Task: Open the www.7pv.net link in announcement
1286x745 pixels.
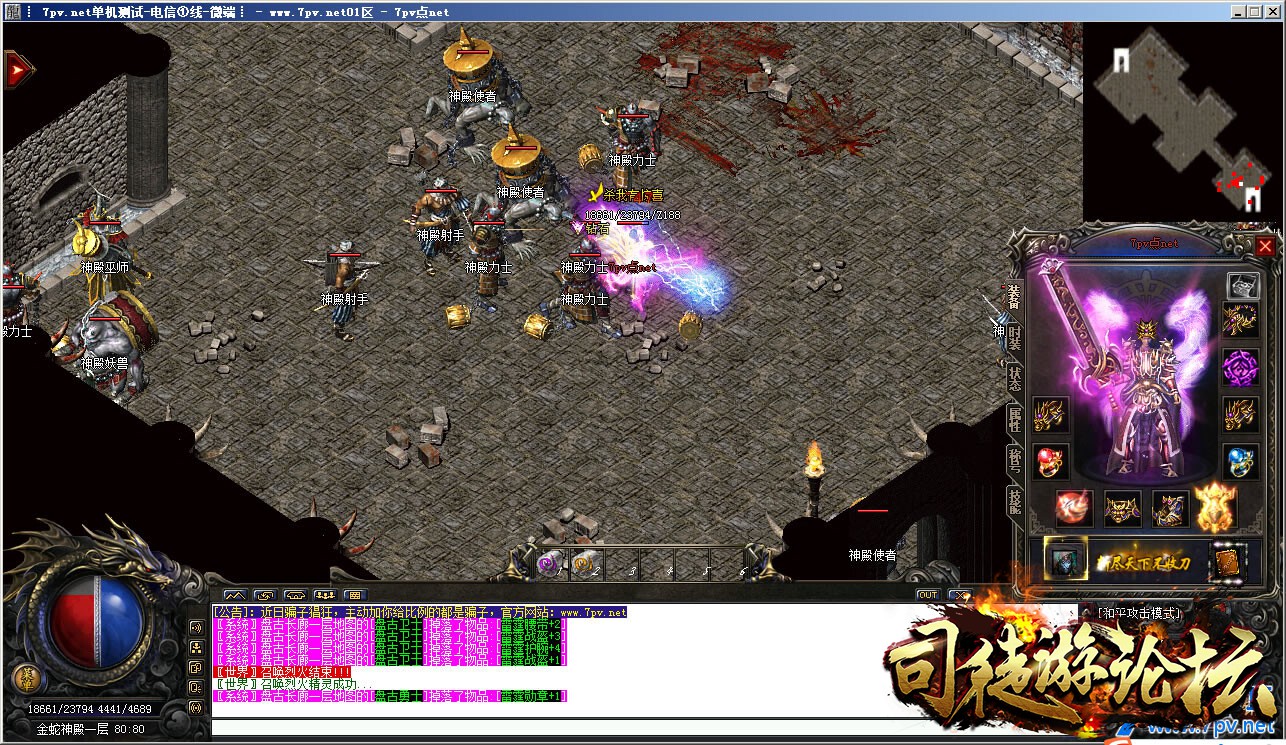Action: coord(593,612)
